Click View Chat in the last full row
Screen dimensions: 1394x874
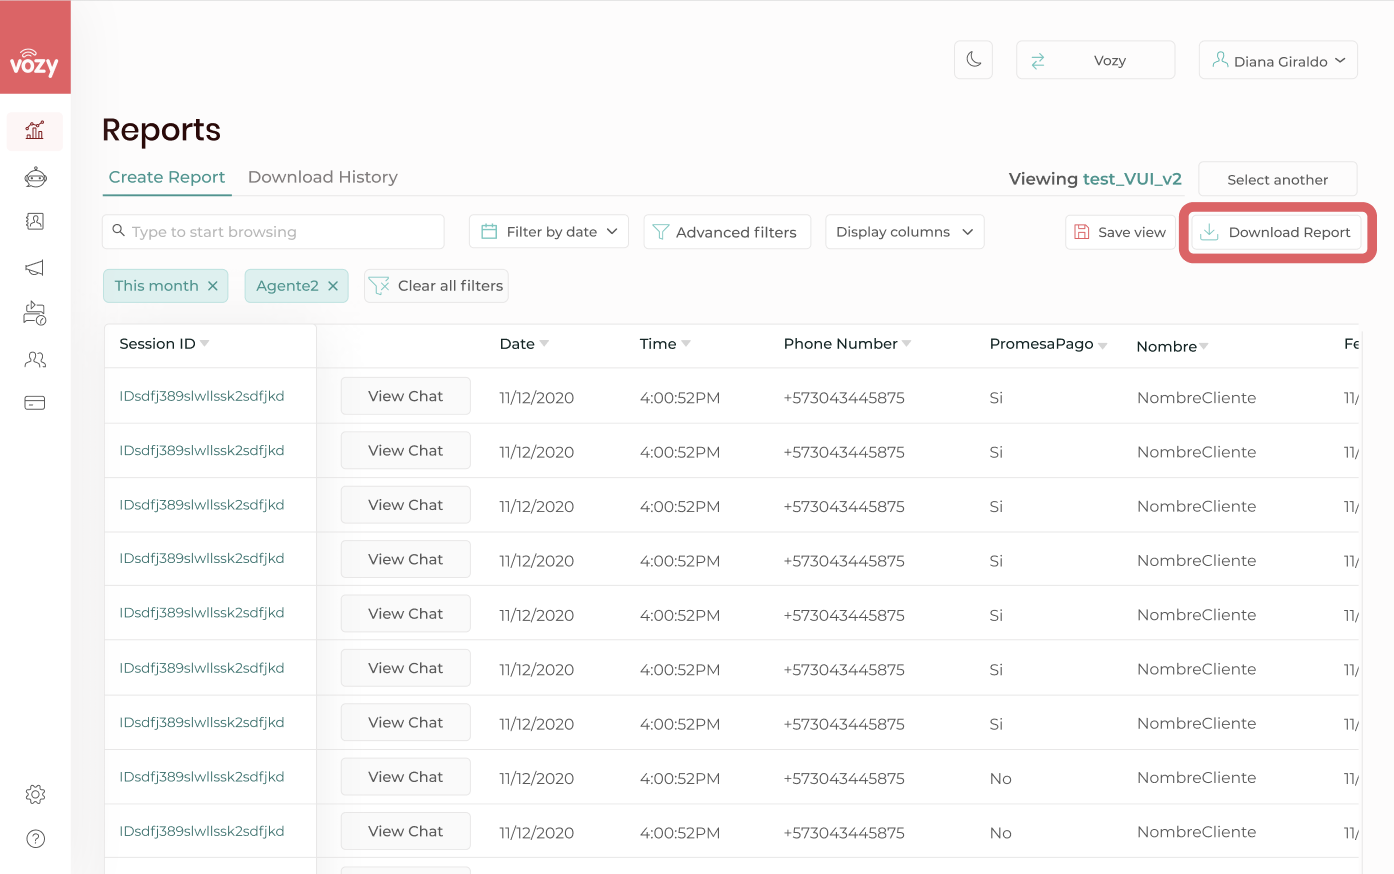coord(405,831)
